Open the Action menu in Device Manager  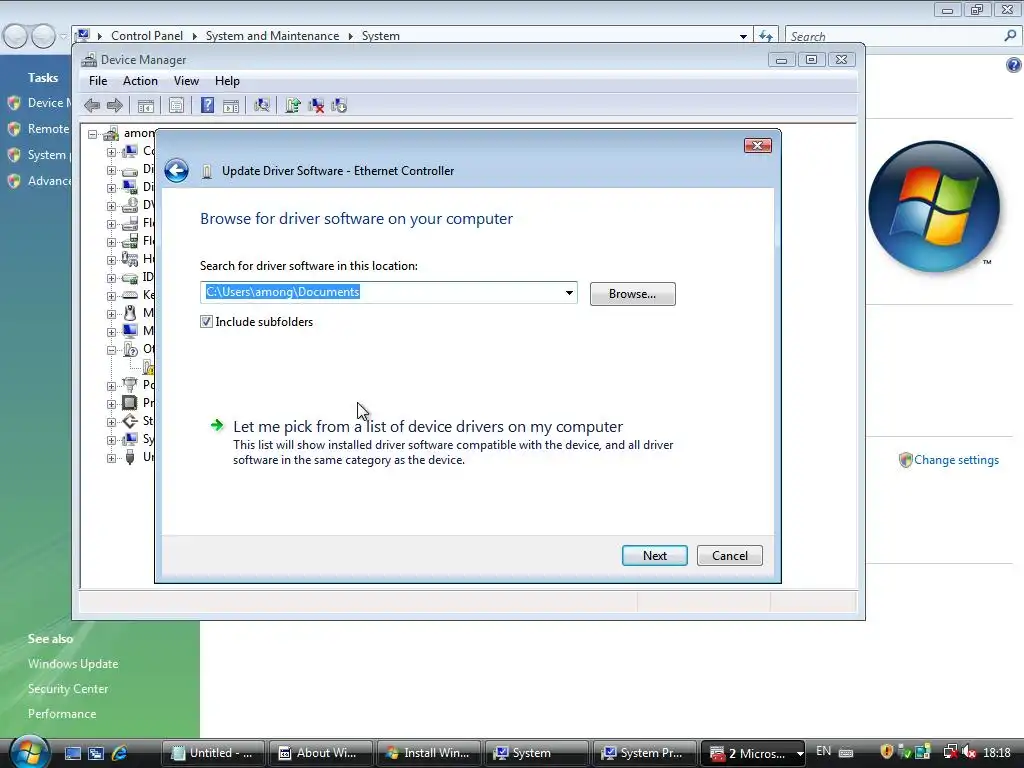pyautogui.click(x=140, y=81)
